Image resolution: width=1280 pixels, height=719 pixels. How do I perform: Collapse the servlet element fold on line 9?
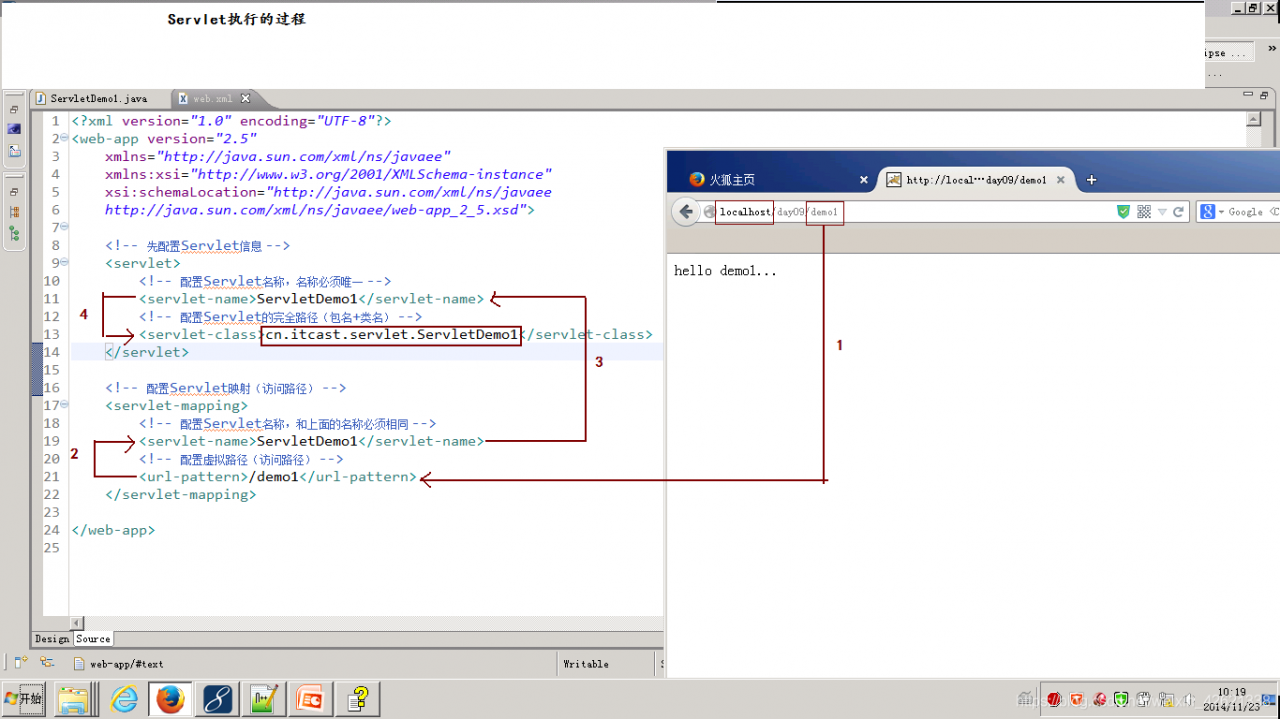click(64, 263)
